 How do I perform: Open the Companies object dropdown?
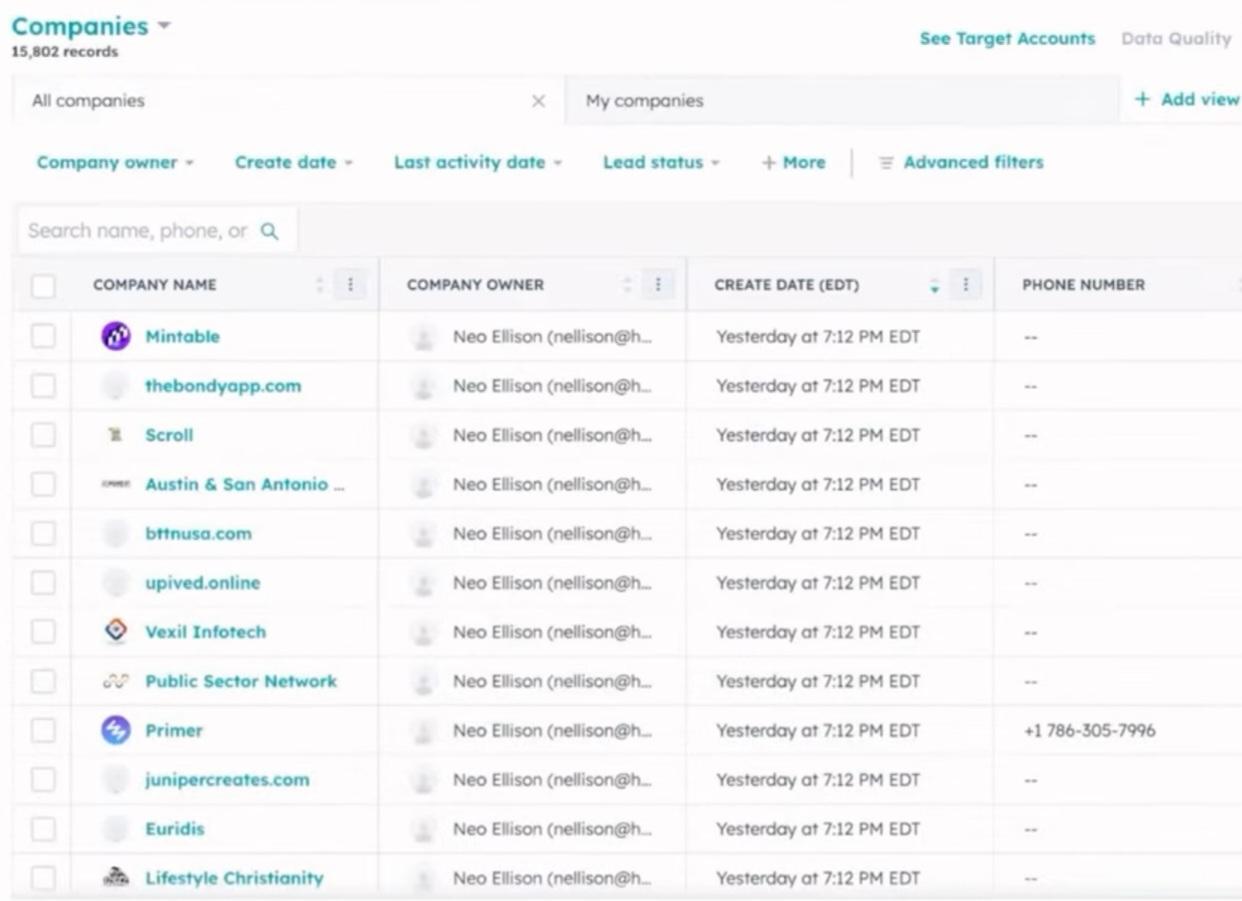coord(91,26)
